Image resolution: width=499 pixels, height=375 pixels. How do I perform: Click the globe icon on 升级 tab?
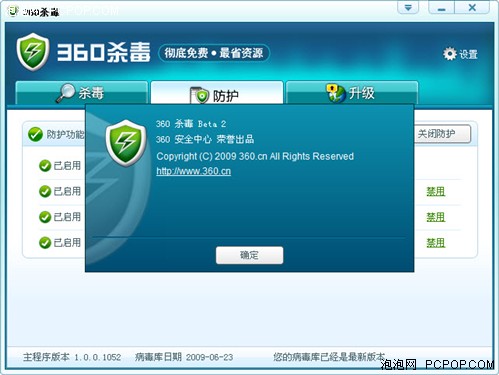336,93
